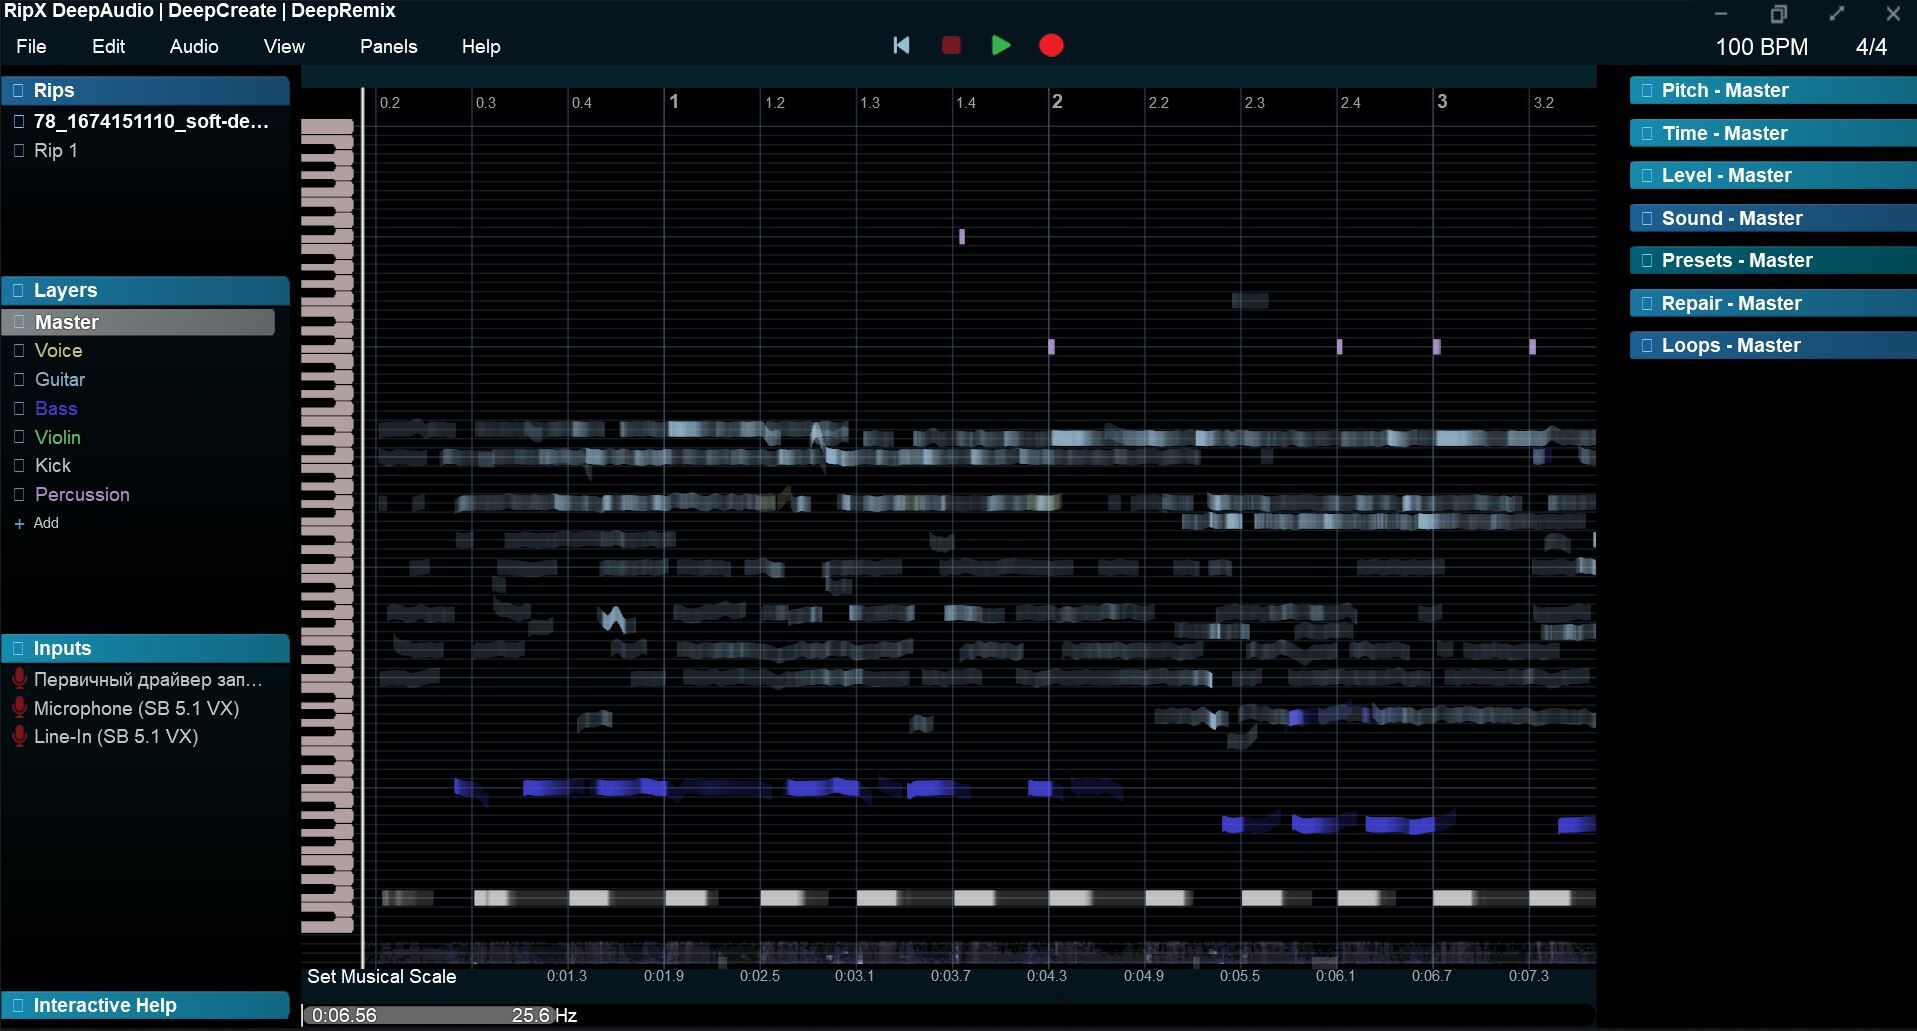
Task: Open the Edit menu
Action: pyautogui.click(x=109, y=46)
